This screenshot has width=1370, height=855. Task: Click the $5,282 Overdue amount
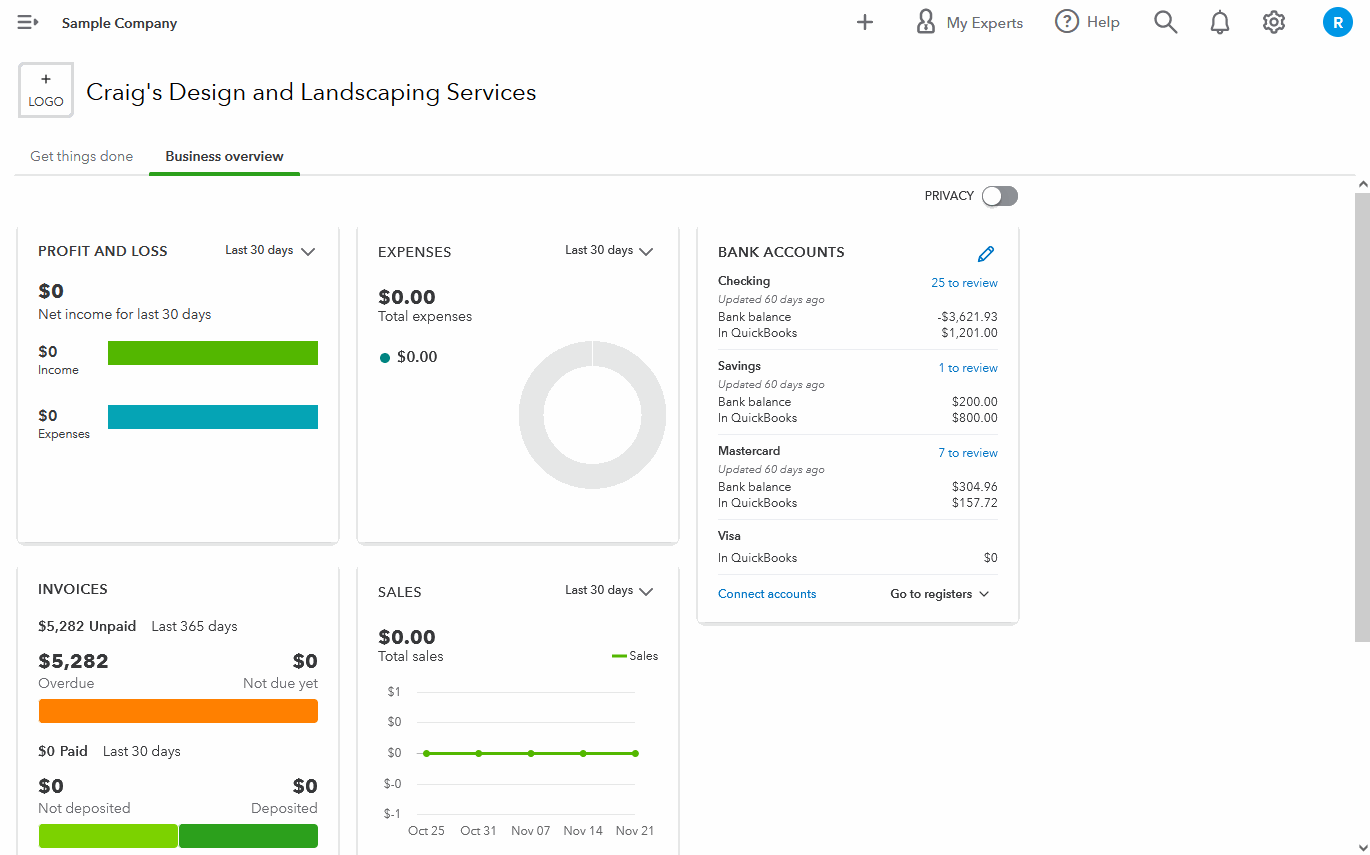[x=73, y=661]
